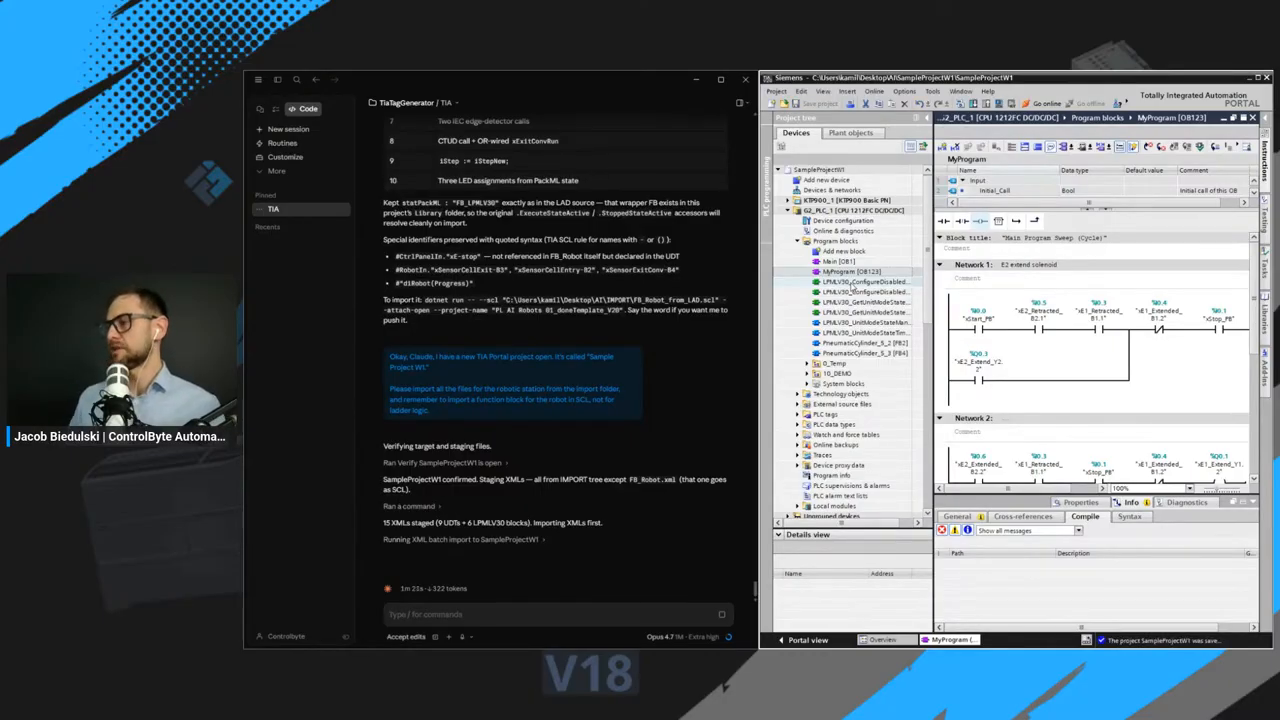Click the Delete X icon in TIA toolbar

point(904,104)
